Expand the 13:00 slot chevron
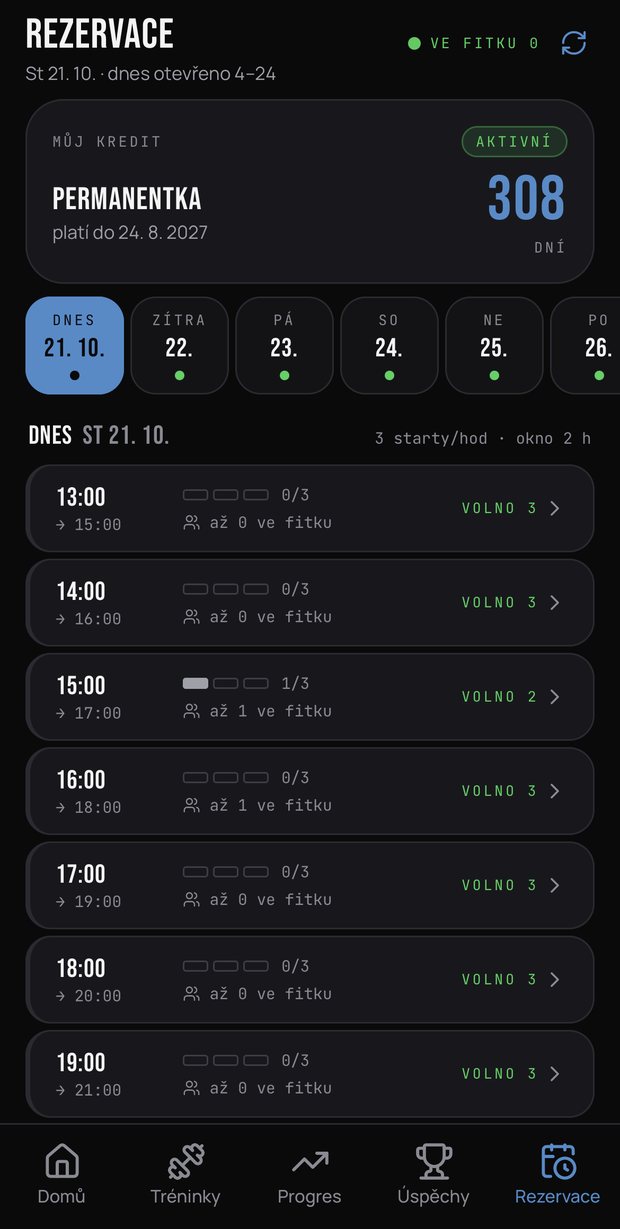620x1229 pixels. 556,508
